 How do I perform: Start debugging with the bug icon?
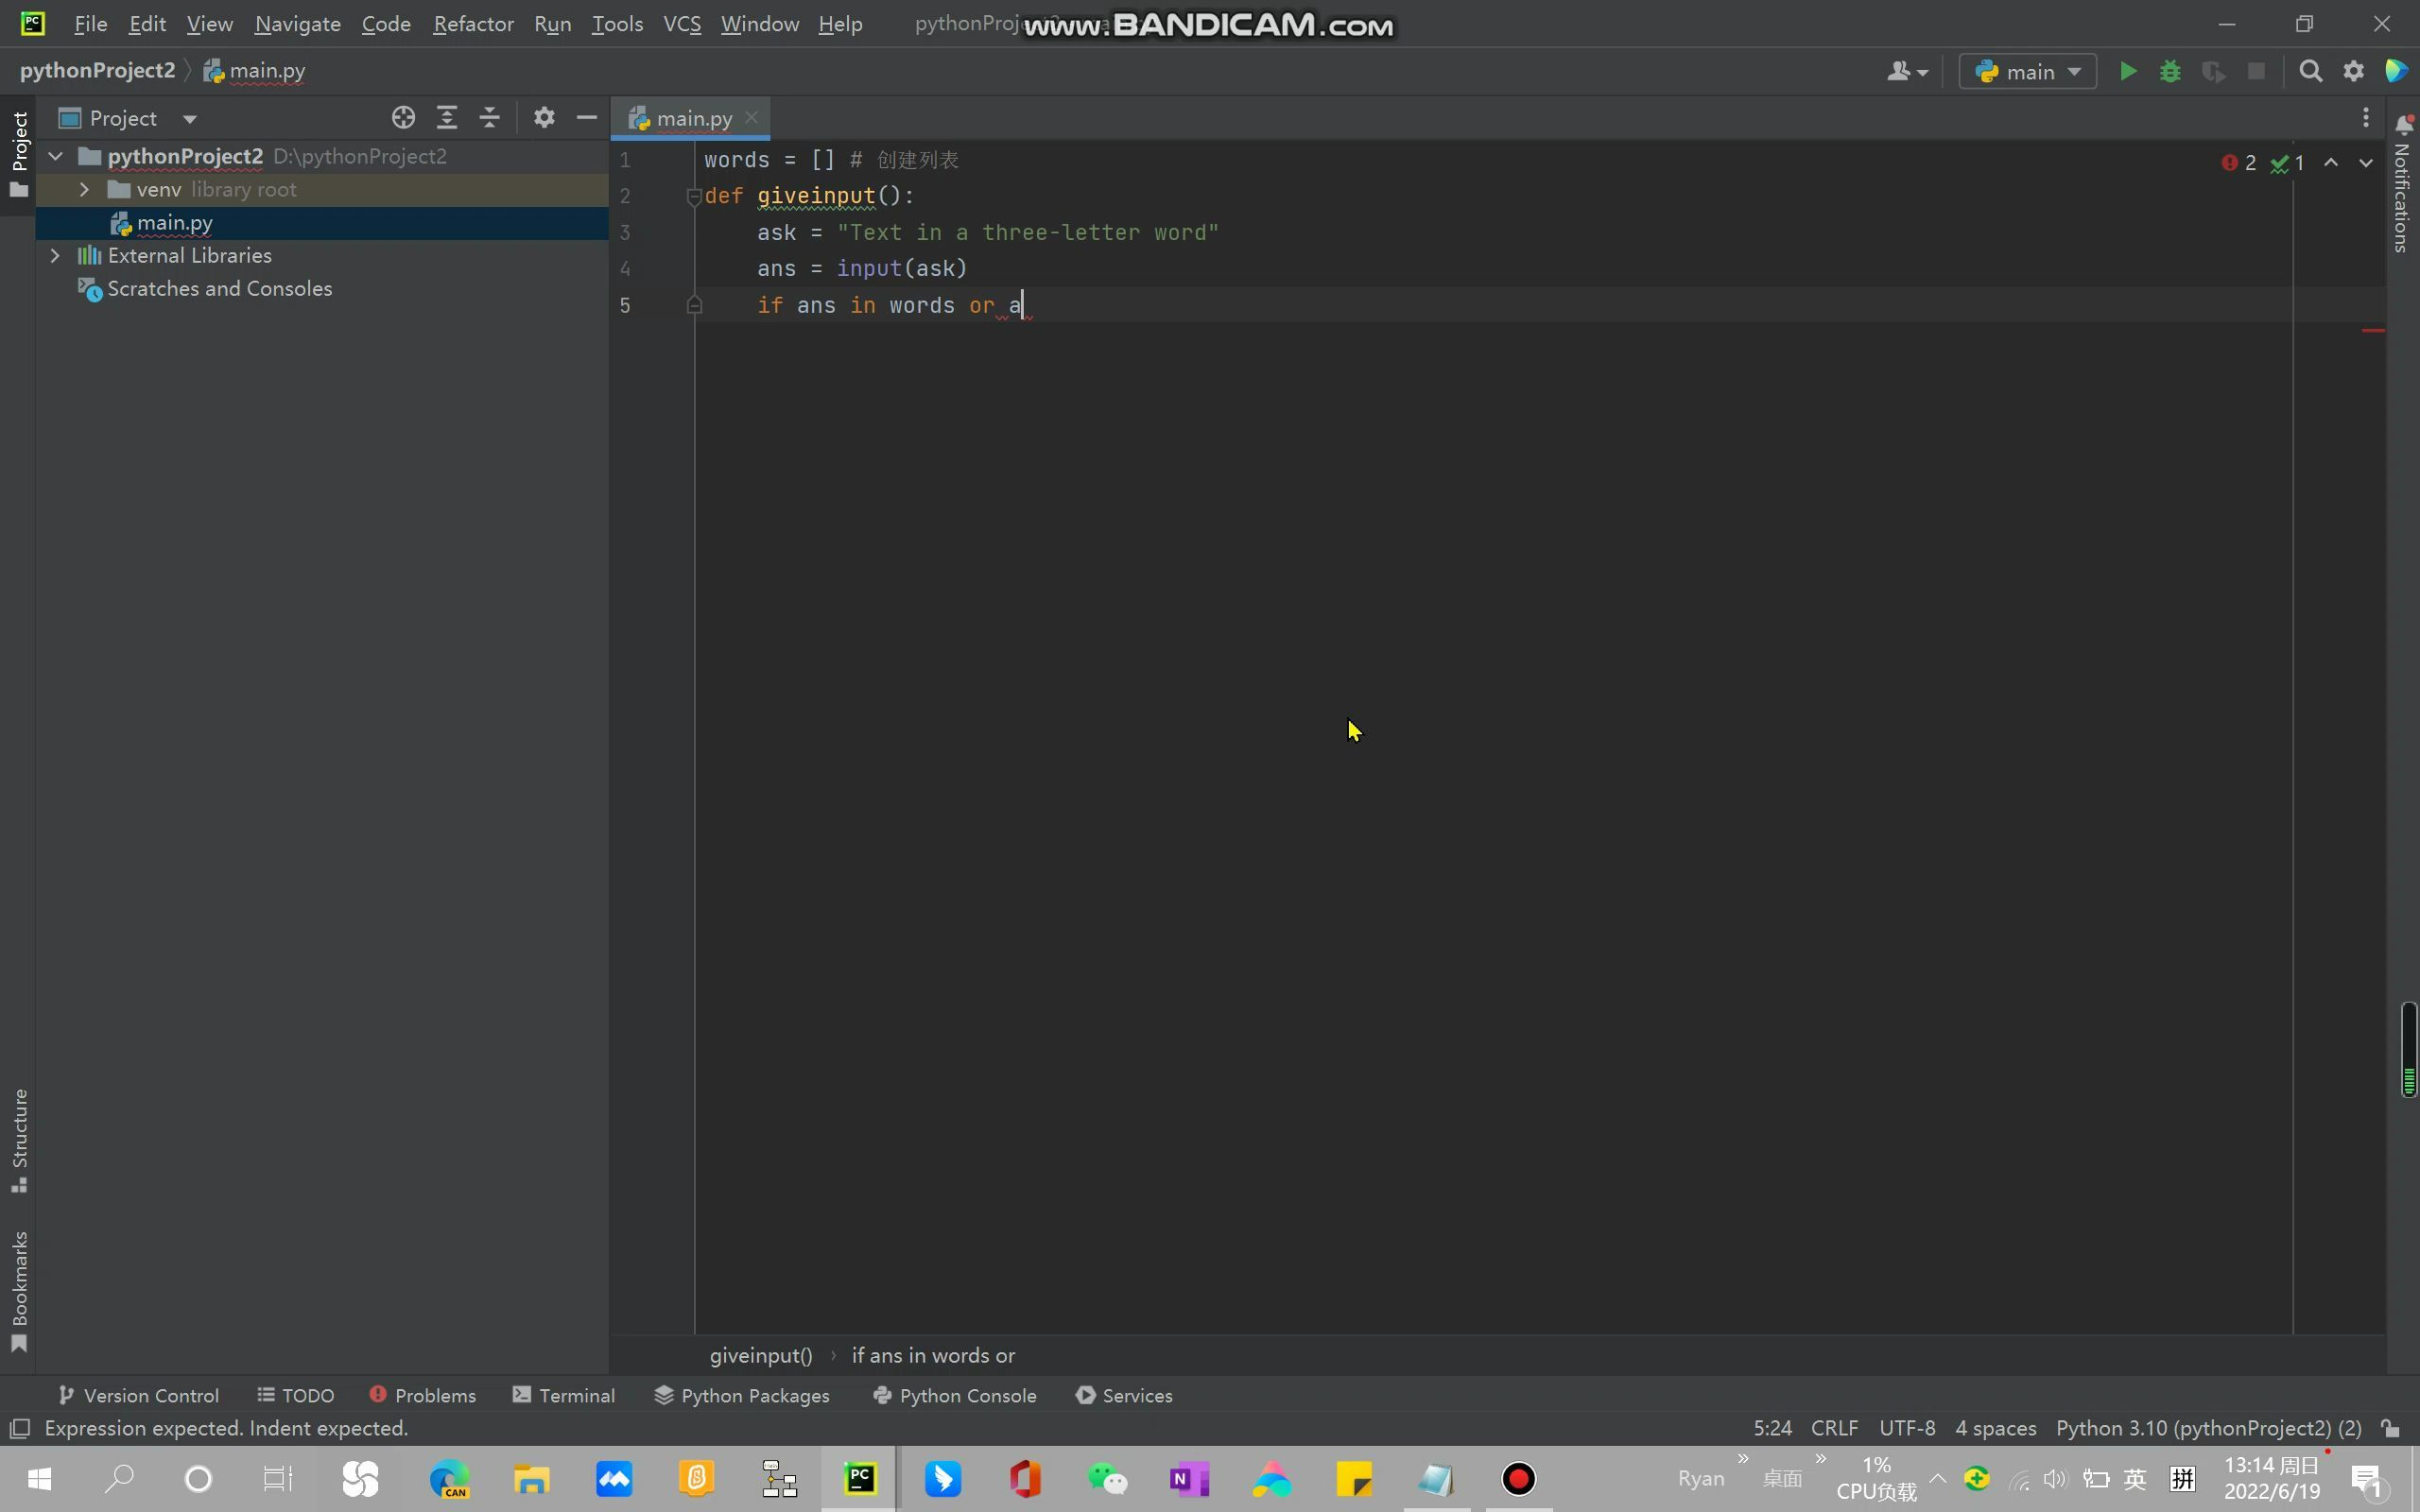click(x=2170, y=71)
